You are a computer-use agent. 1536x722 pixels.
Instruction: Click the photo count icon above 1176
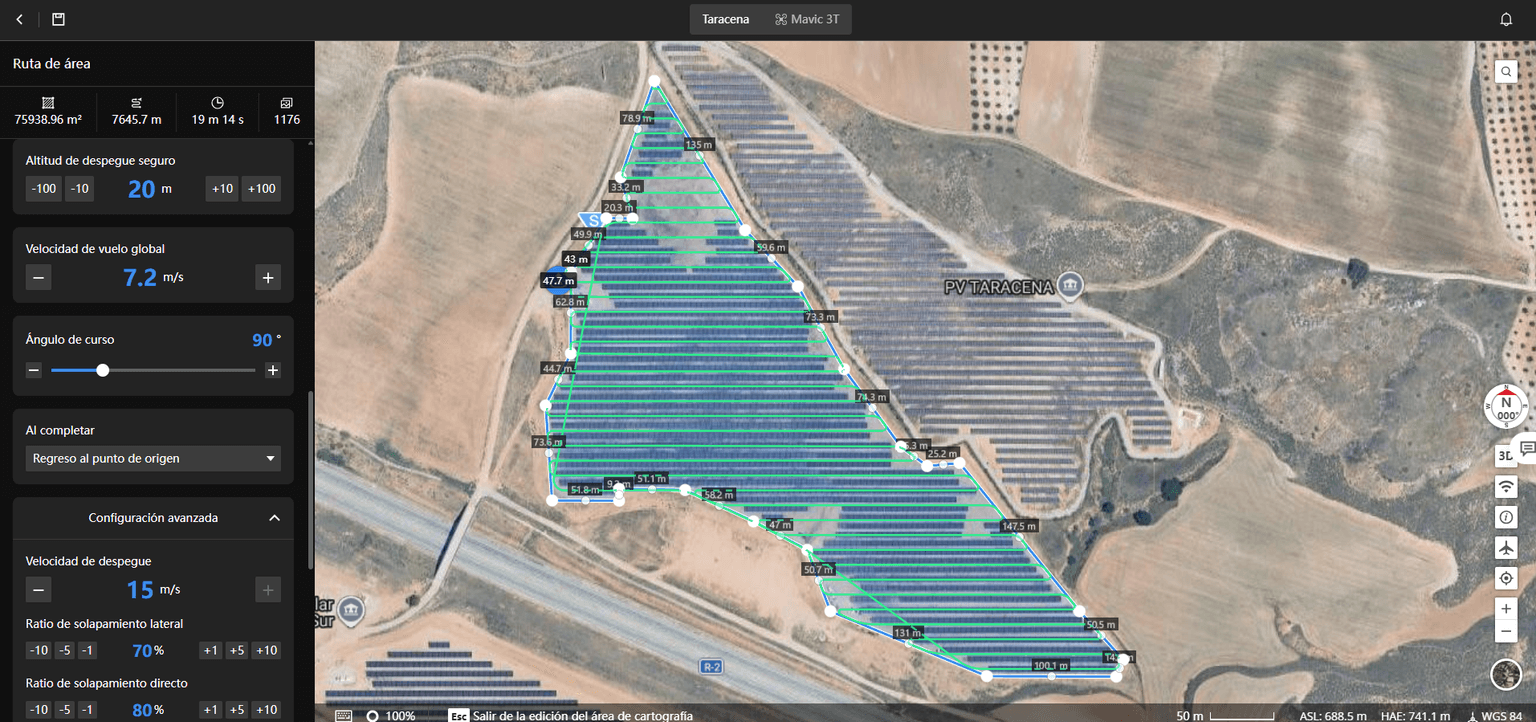(x=286, y=102)
